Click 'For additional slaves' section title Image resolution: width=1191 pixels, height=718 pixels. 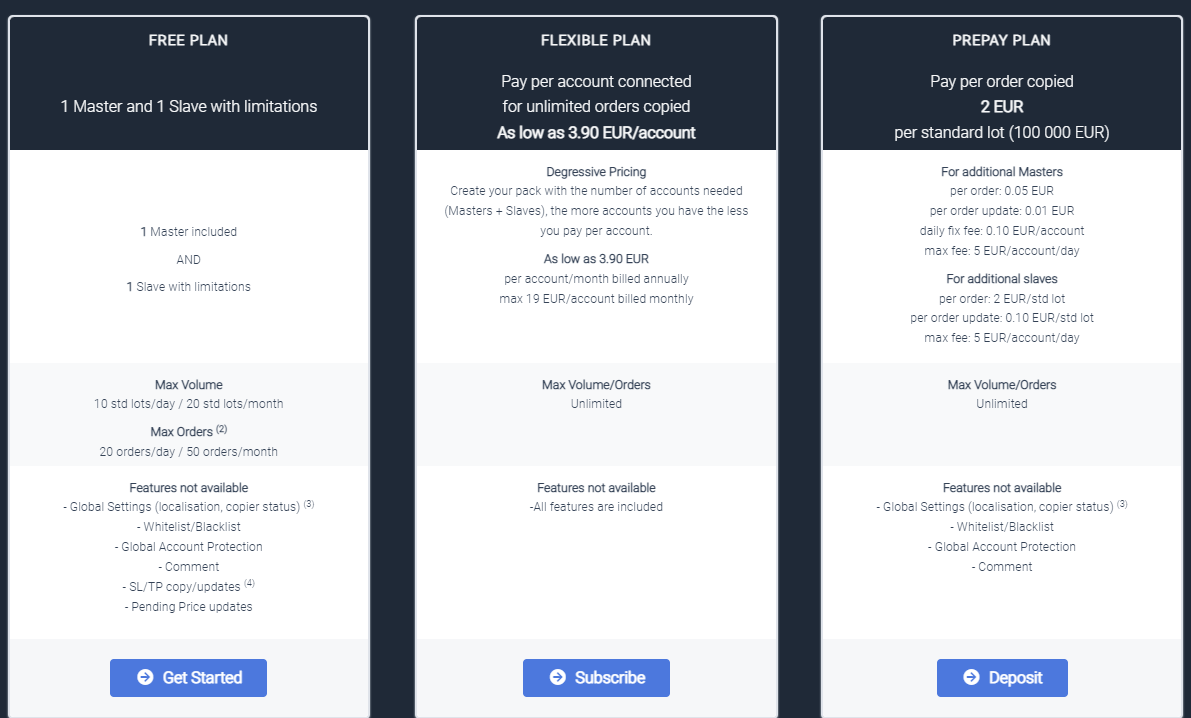pyautogui.click(x=1002, y=279)
